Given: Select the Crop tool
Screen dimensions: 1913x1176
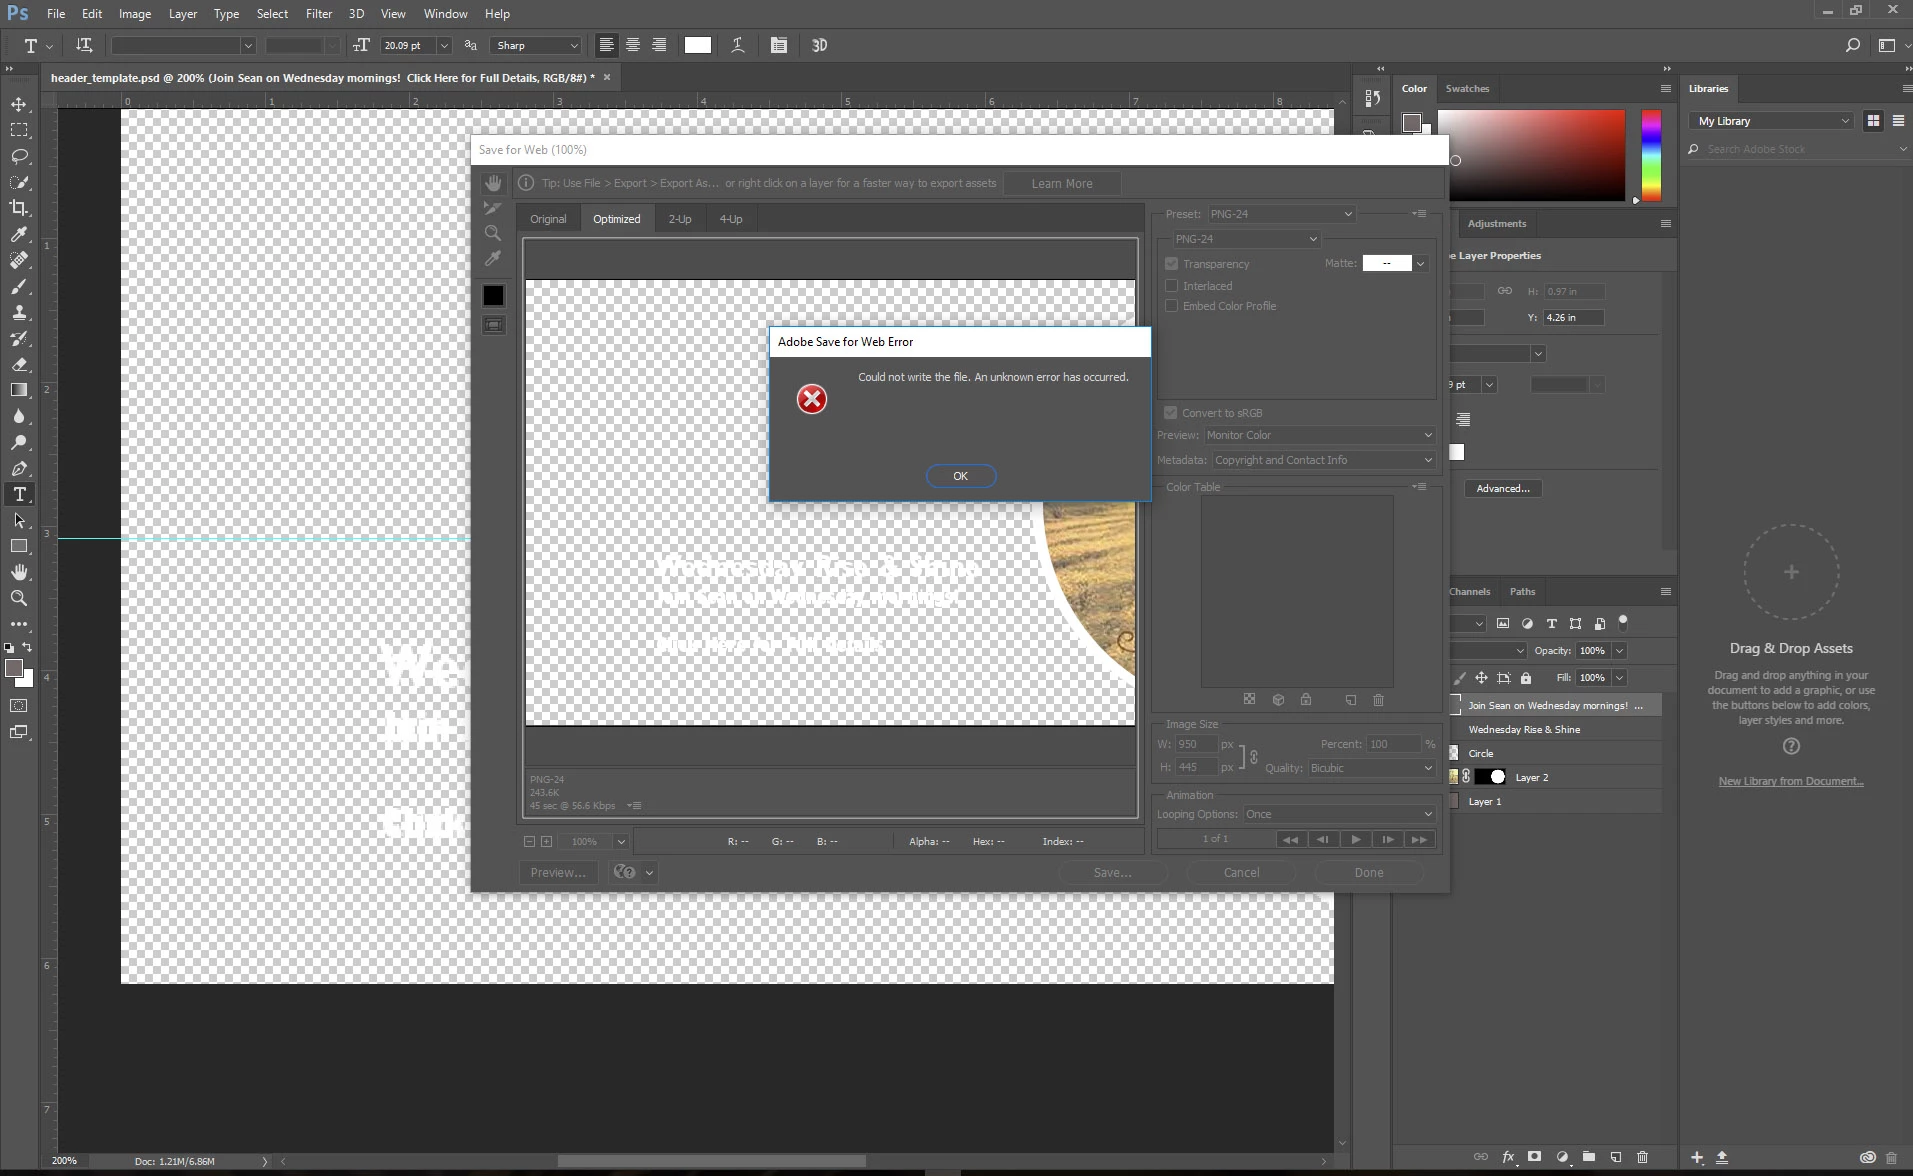Looking at the screenshot, I should pyautogui.click(x=19, y=208).
